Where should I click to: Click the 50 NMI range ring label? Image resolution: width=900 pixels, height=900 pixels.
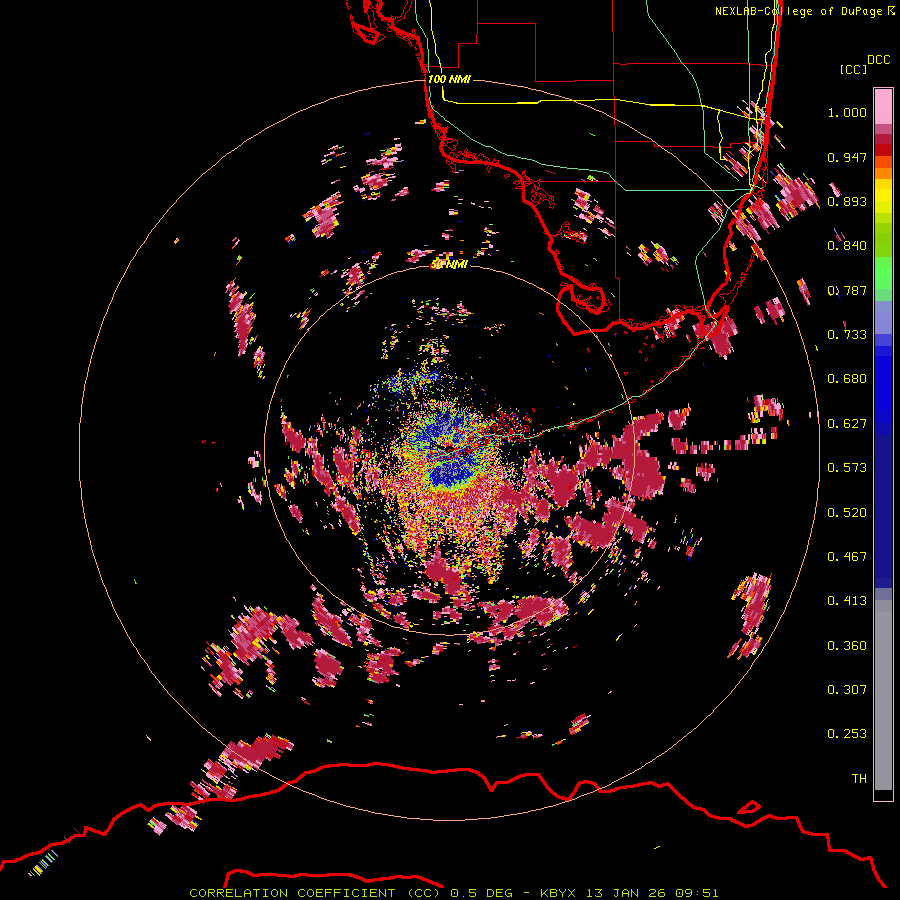(x=449, y=265)
